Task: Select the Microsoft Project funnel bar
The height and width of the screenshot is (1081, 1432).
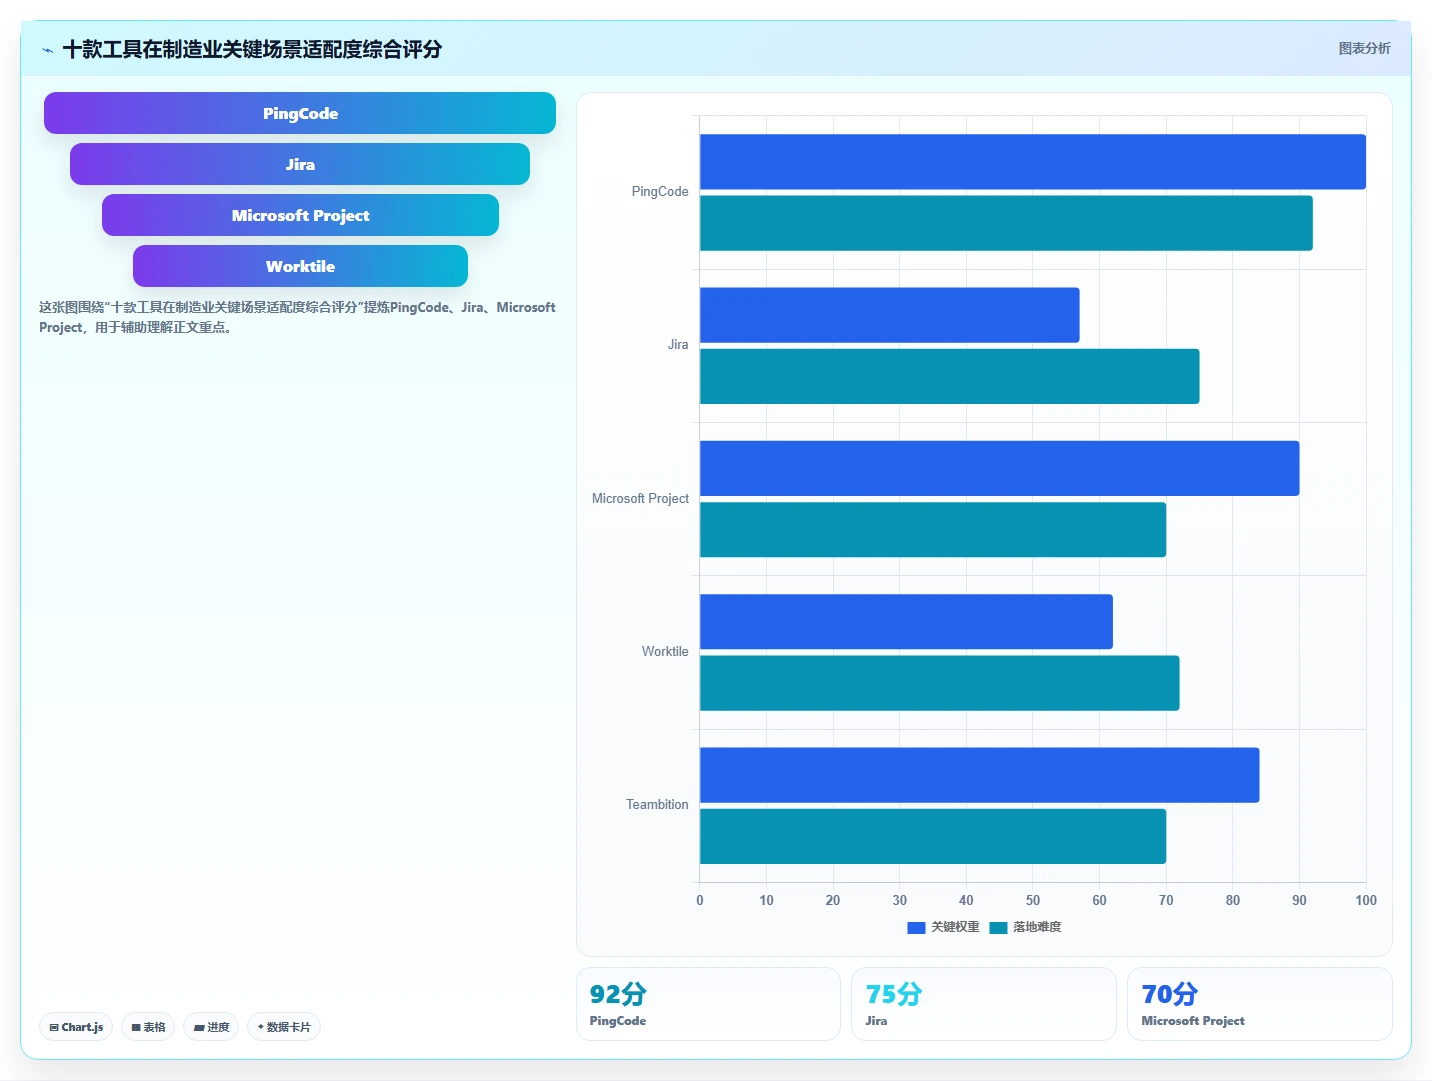Action: 300,215
